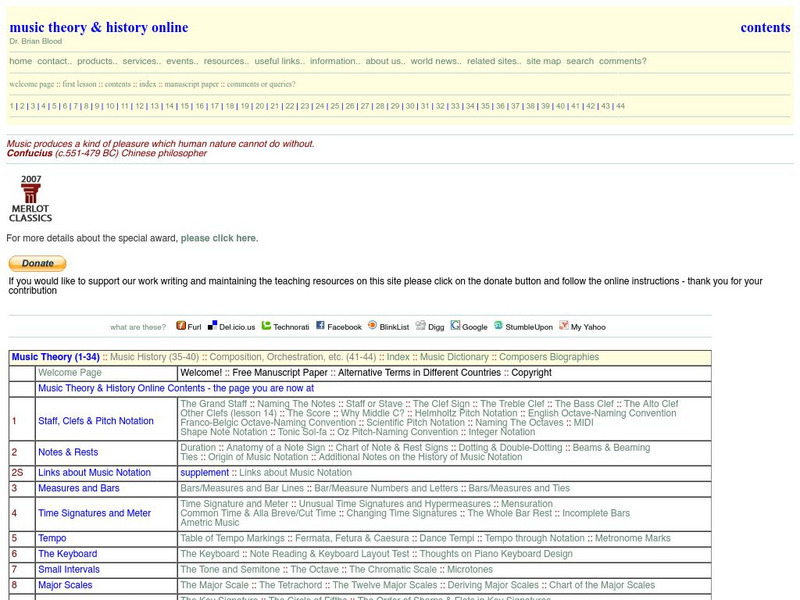
Task: Open 'Links about Music Notation' lesson 2S
Action: tap(94, 472)
